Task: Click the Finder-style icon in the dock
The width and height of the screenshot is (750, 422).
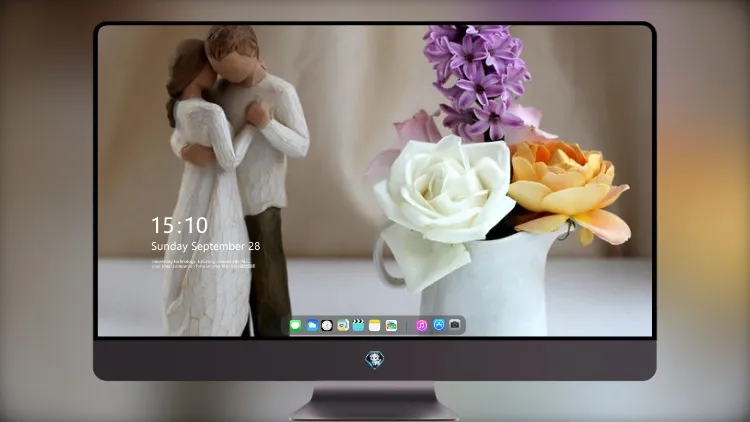Action: click(x=343, y=325)
